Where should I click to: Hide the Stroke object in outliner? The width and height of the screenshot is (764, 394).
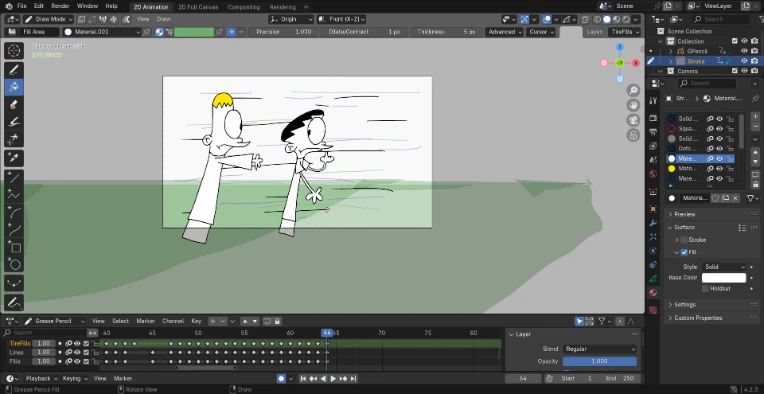[744, 61]
